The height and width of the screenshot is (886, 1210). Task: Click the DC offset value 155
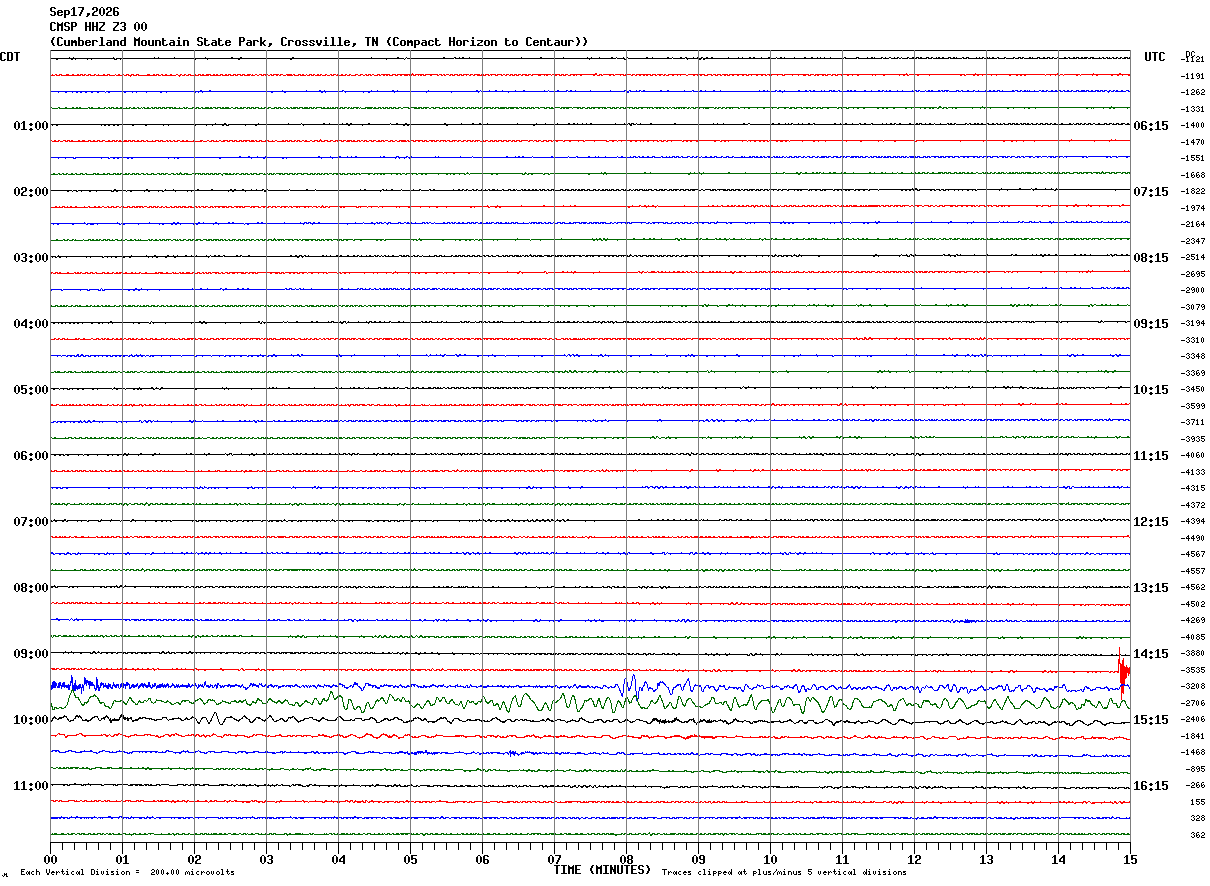1197,802
